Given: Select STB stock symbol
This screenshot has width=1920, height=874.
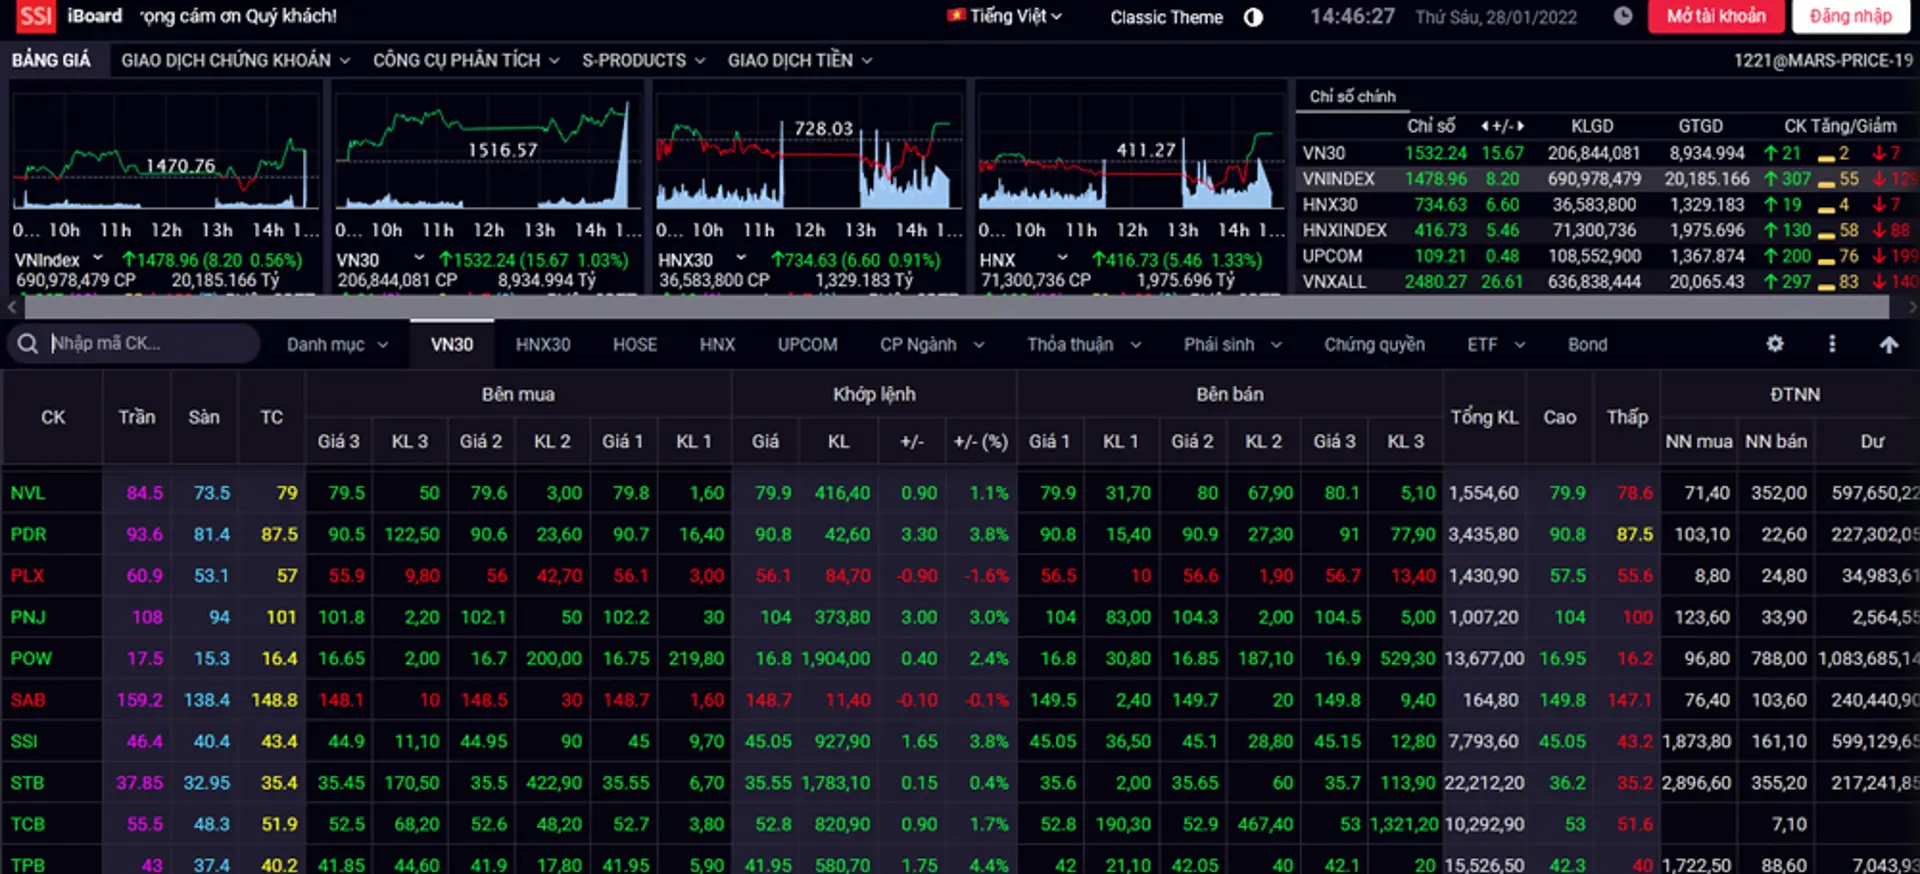Looking at the screenshot, I should [x=27, y=783].
